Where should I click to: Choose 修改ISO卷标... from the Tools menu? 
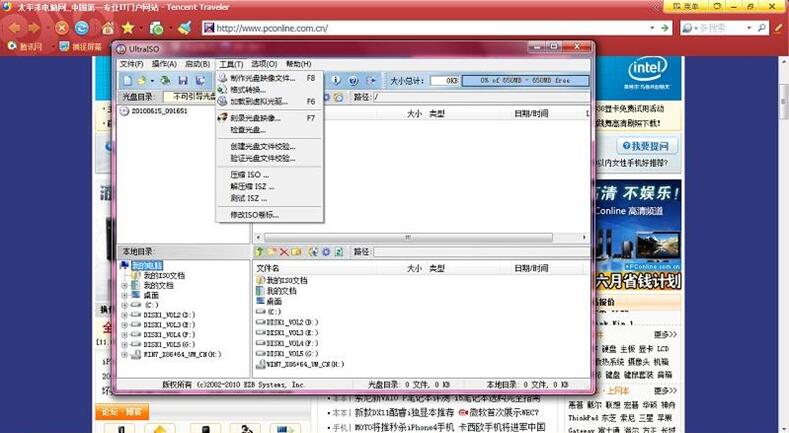tap(269, 215)
